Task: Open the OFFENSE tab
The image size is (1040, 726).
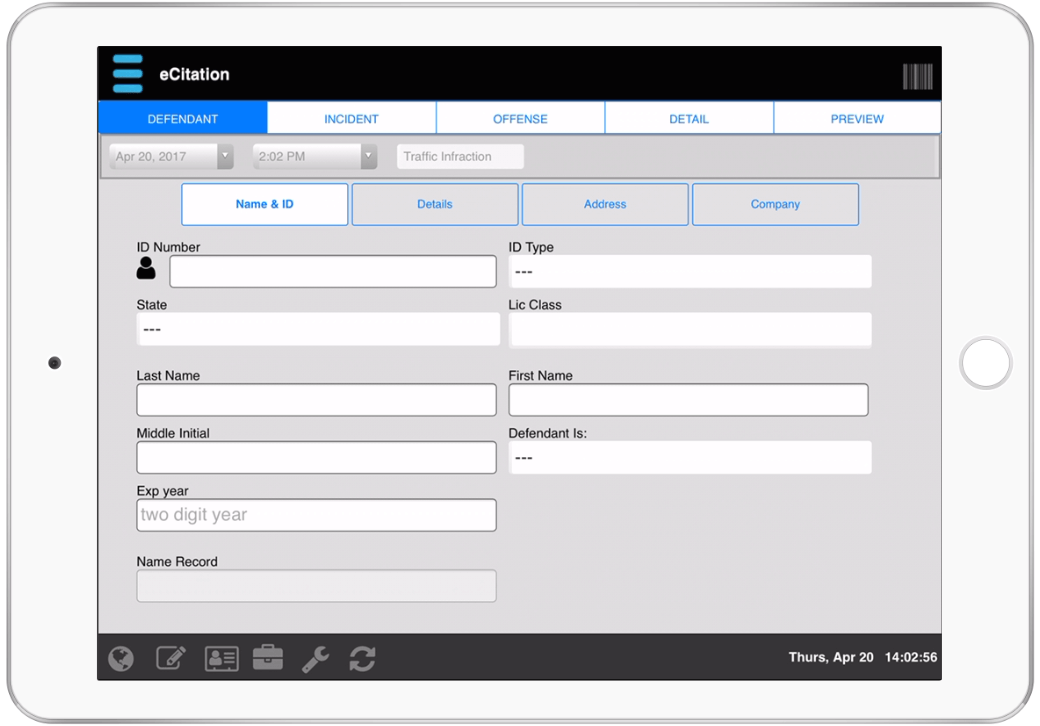Action: [x=520, y=119]
